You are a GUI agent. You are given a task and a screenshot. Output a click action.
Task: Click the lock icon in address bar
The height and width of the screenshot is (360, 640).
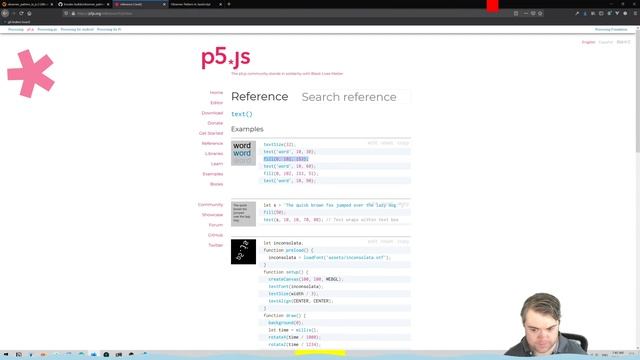pos(73,13)
